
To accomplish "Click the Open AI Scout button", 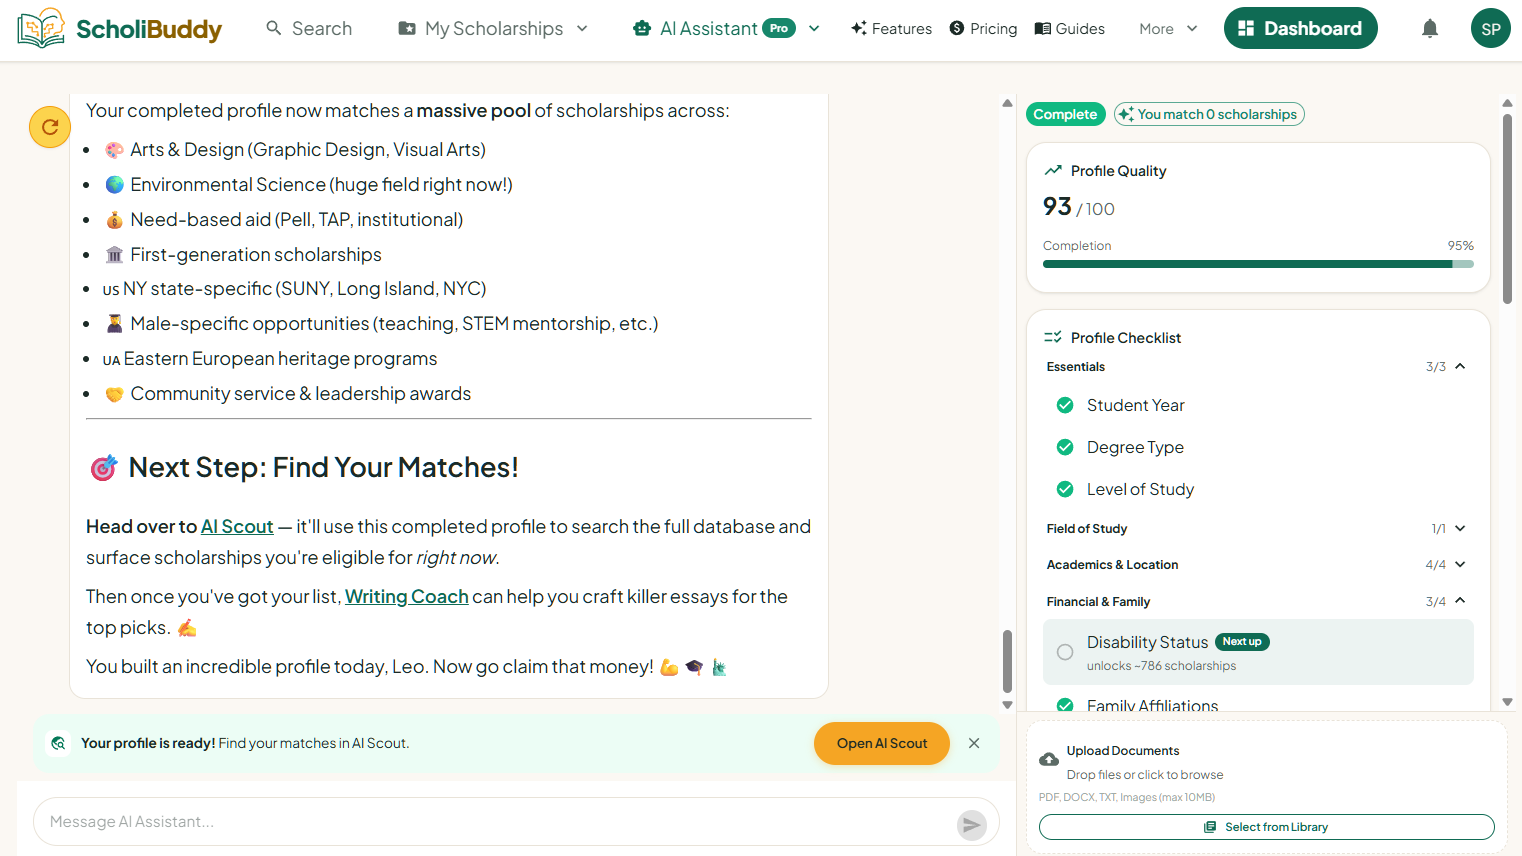I will pyautogui.click(x=882, y=743).
